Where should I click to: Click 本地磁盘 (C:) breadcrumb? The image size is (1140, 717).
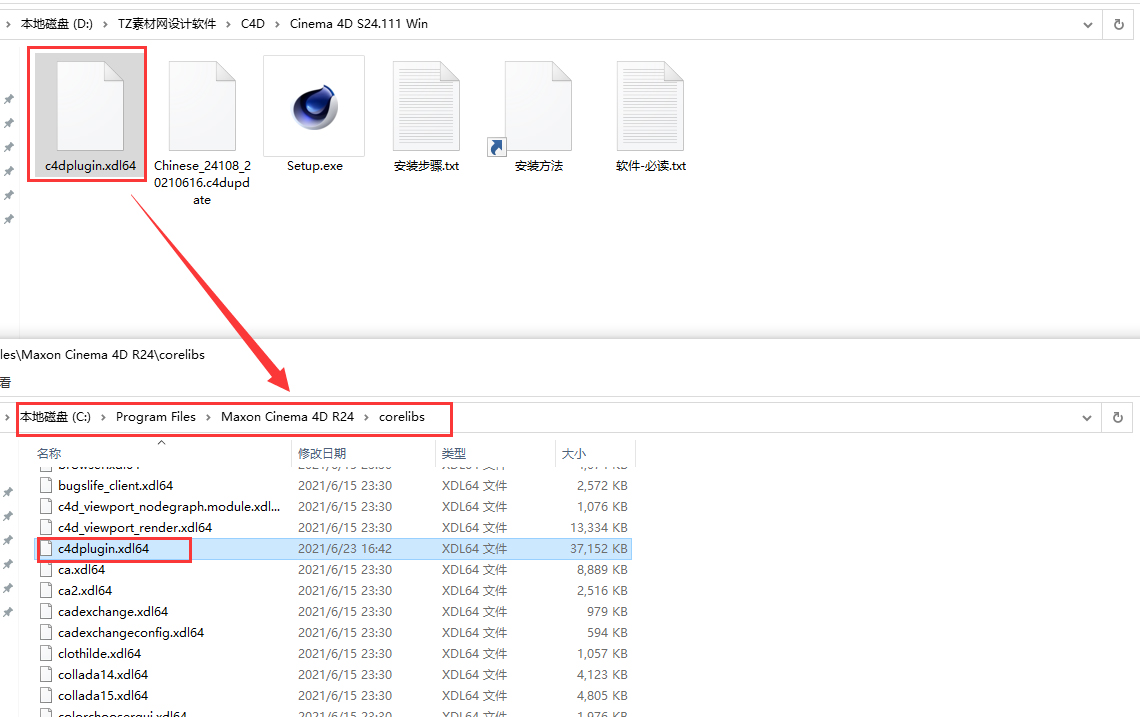pos(55,417)
